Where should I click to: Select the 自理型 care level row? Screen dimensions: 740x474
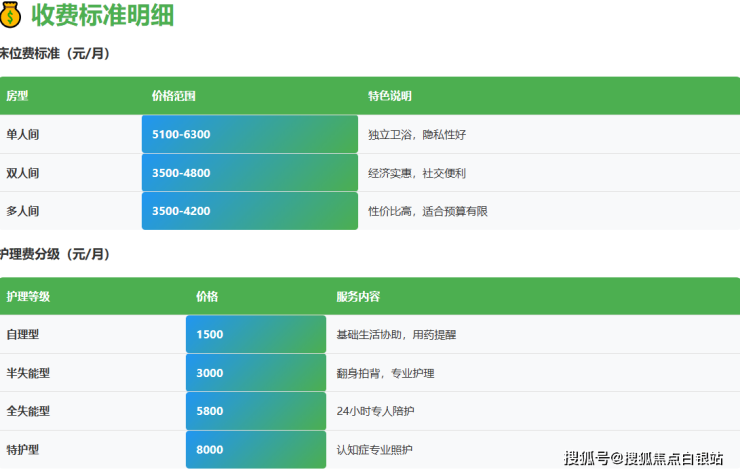[x=23, y=335]
